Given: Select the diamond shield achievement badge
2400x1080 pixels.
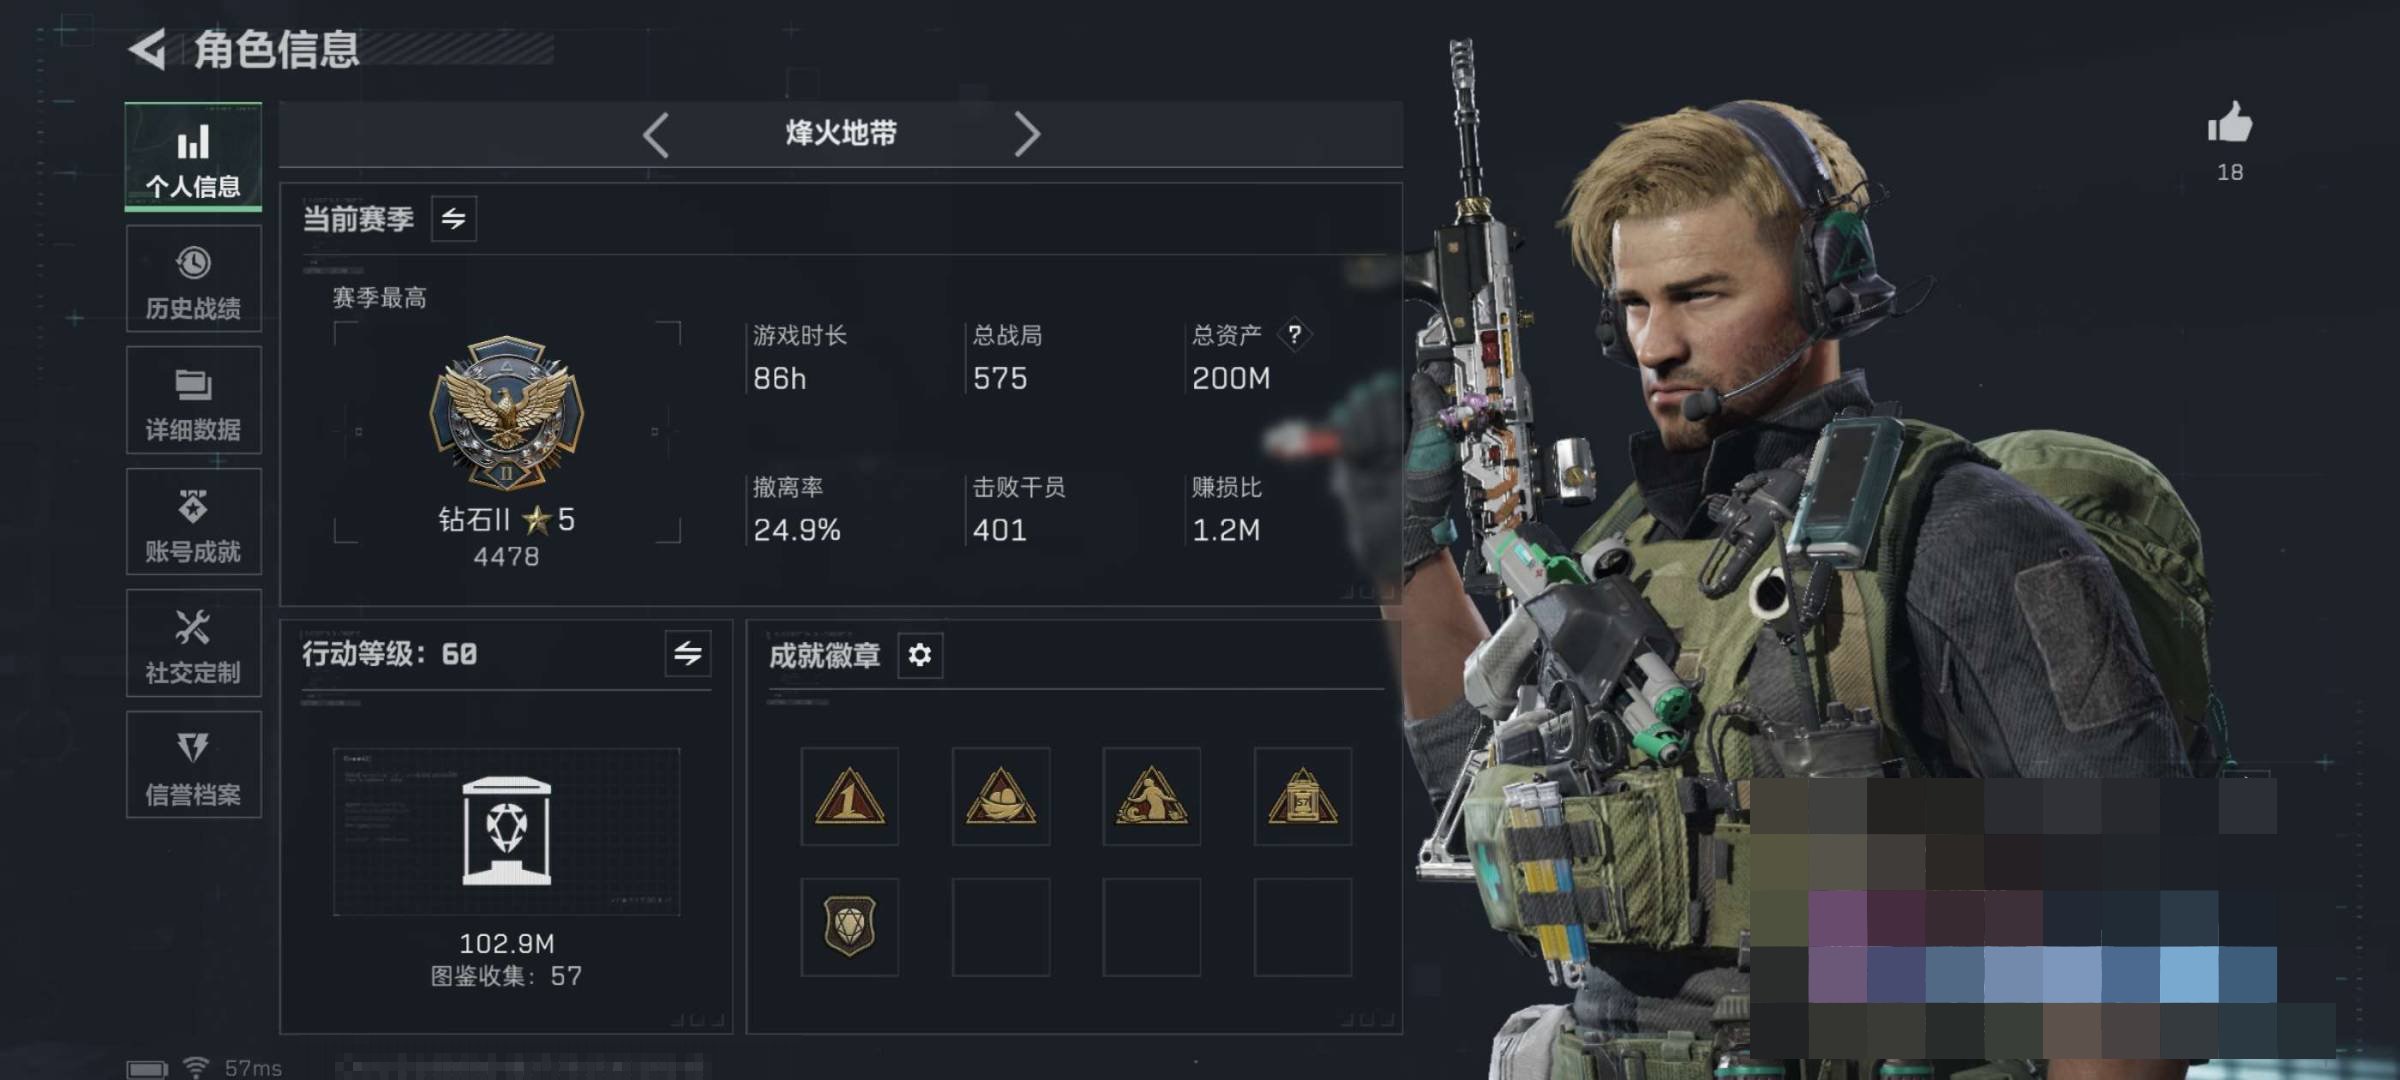Looking at the screenshot, I should coord(849,927).
